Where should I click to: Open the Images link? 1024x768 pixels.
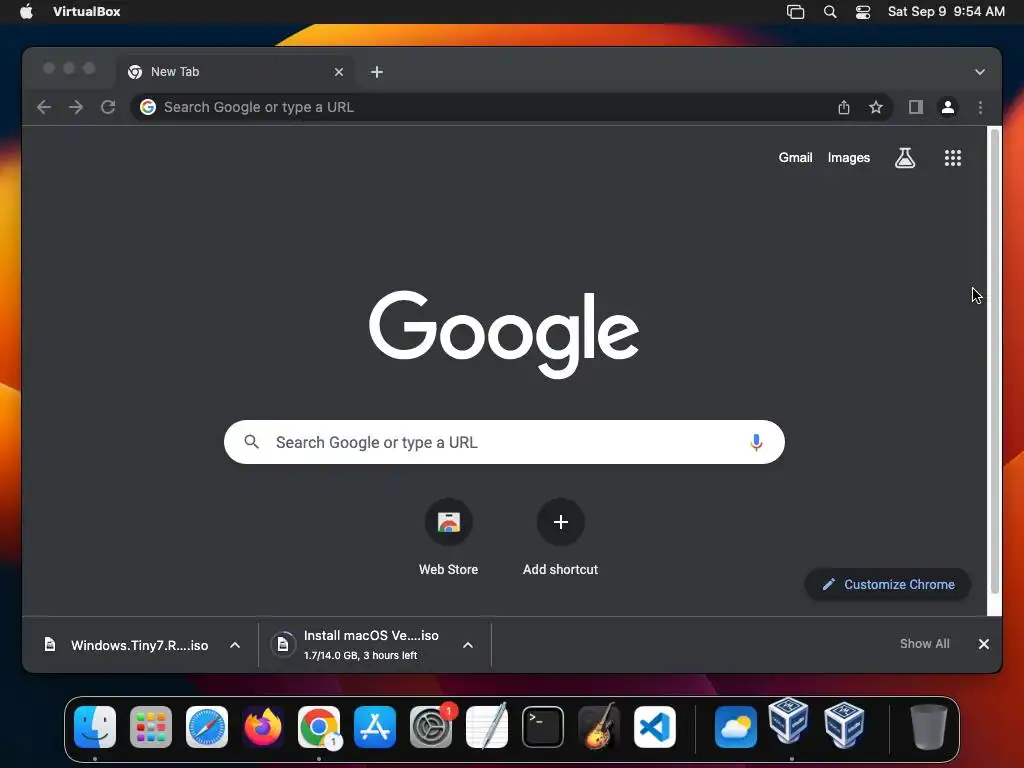tap(848, 157)
